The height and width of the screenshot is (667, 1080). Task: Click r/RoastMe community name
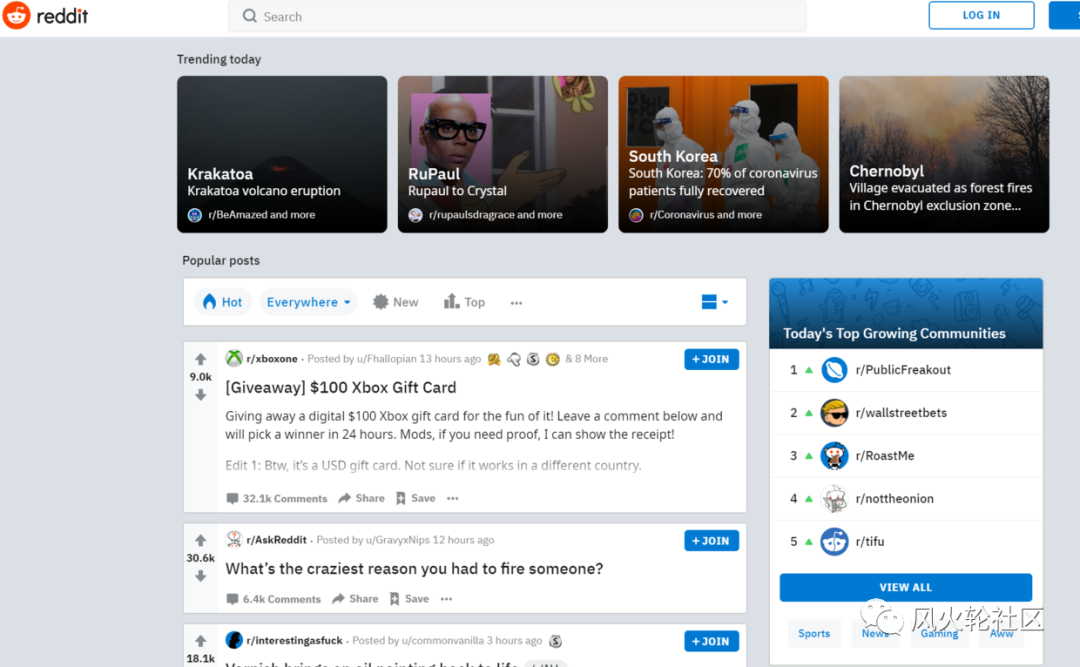(885, 455)
